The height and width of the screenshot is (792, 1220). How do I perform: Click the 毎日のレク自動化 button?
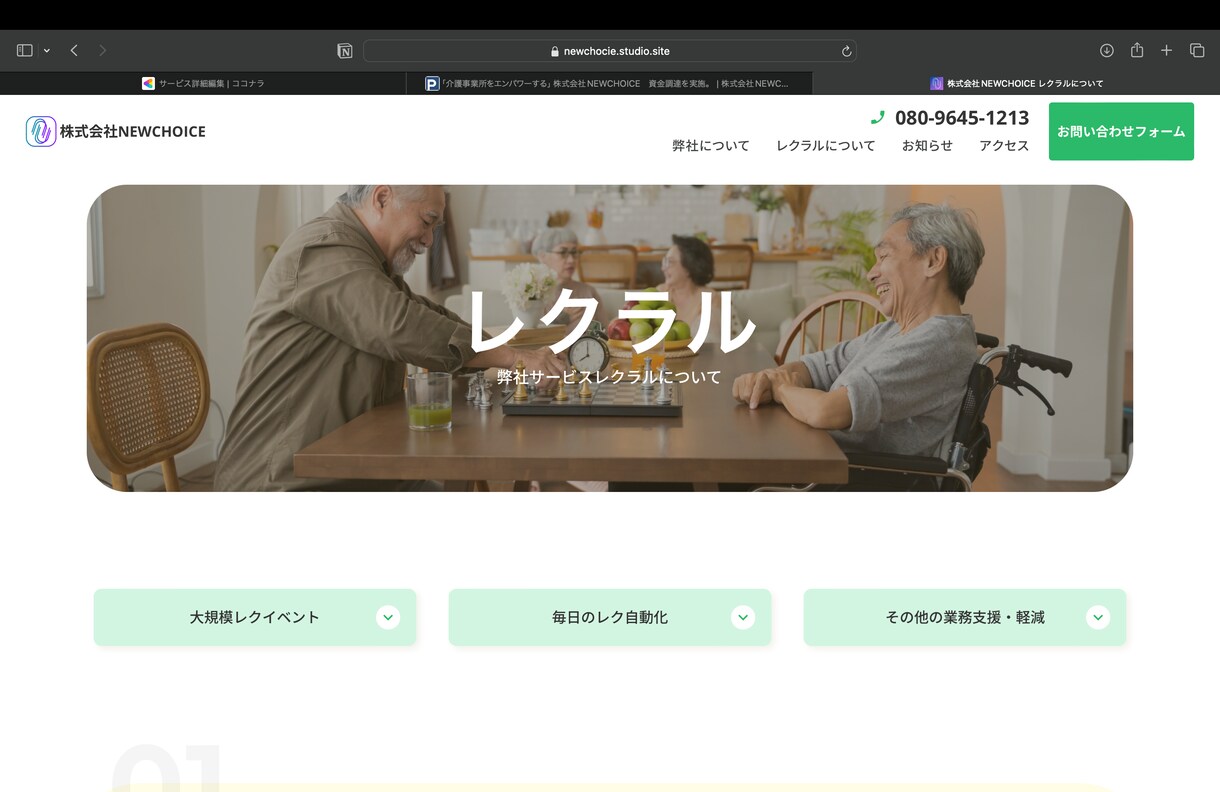pos(610,617)
